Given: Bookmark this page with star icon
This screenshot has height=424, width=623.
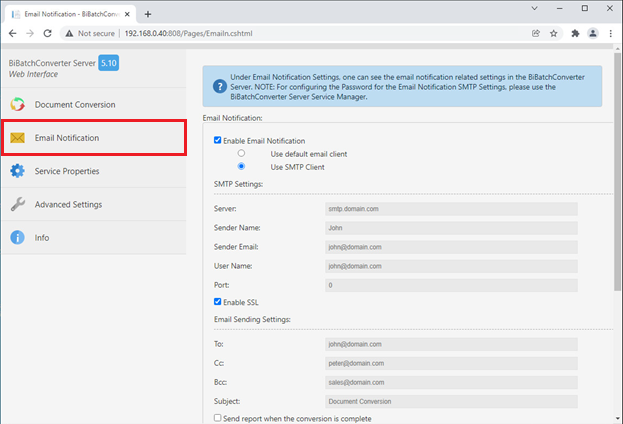Looking at the screenshot, I should [x=554, y=33].
